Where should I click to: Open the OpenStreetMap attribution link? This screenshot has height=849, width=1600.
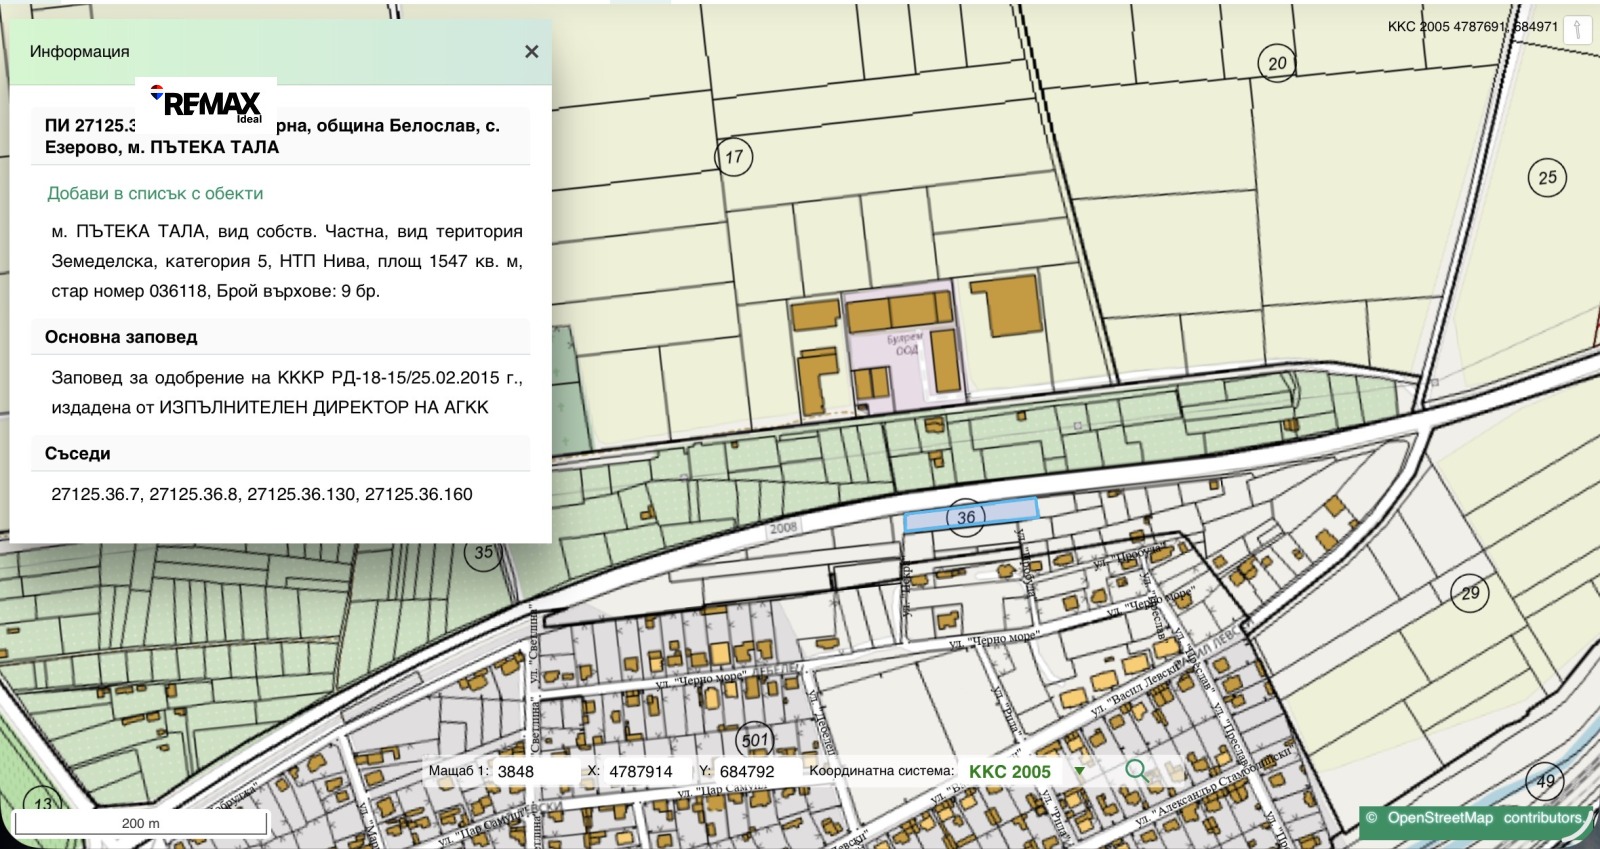[1439, 817]
